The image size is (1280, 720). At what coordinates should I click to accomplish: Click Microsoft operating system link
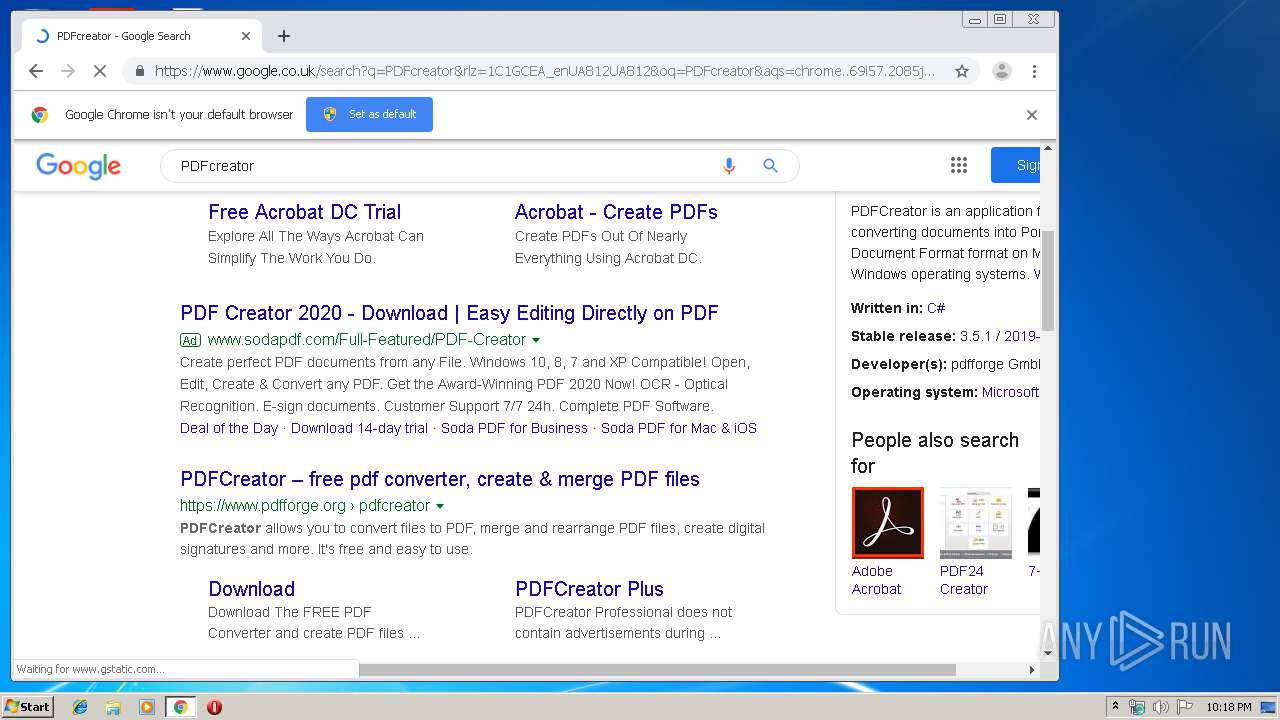[1011, 392]
